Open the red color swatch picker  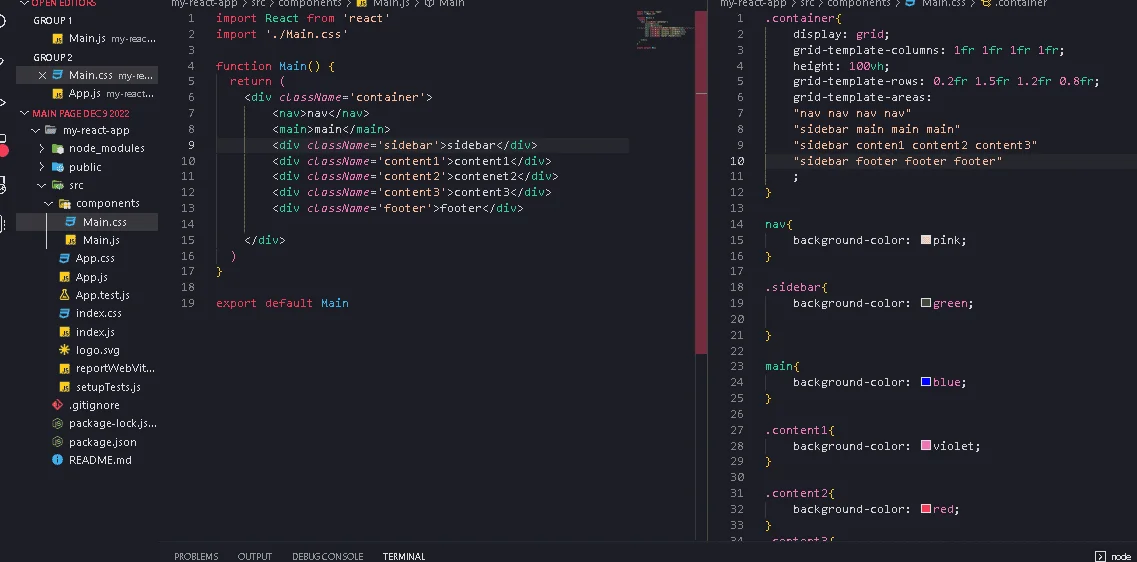(925, 509)
